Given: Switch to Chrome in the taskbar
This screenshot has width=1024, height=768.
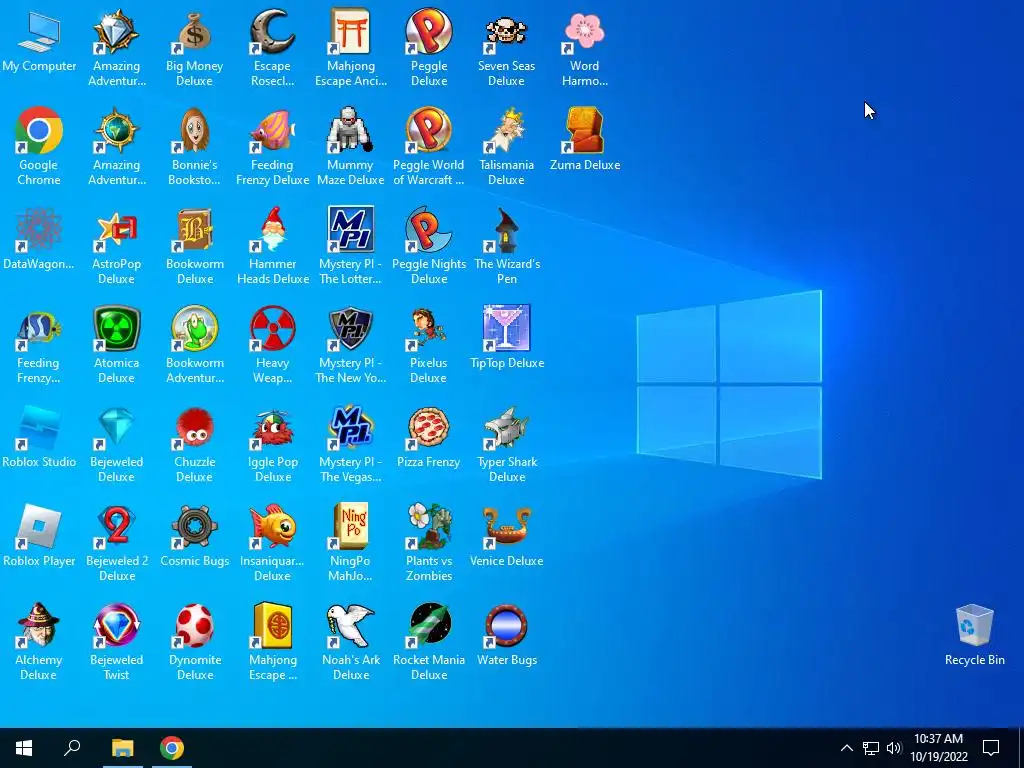Looking at the screenshot, I should 172,748.
